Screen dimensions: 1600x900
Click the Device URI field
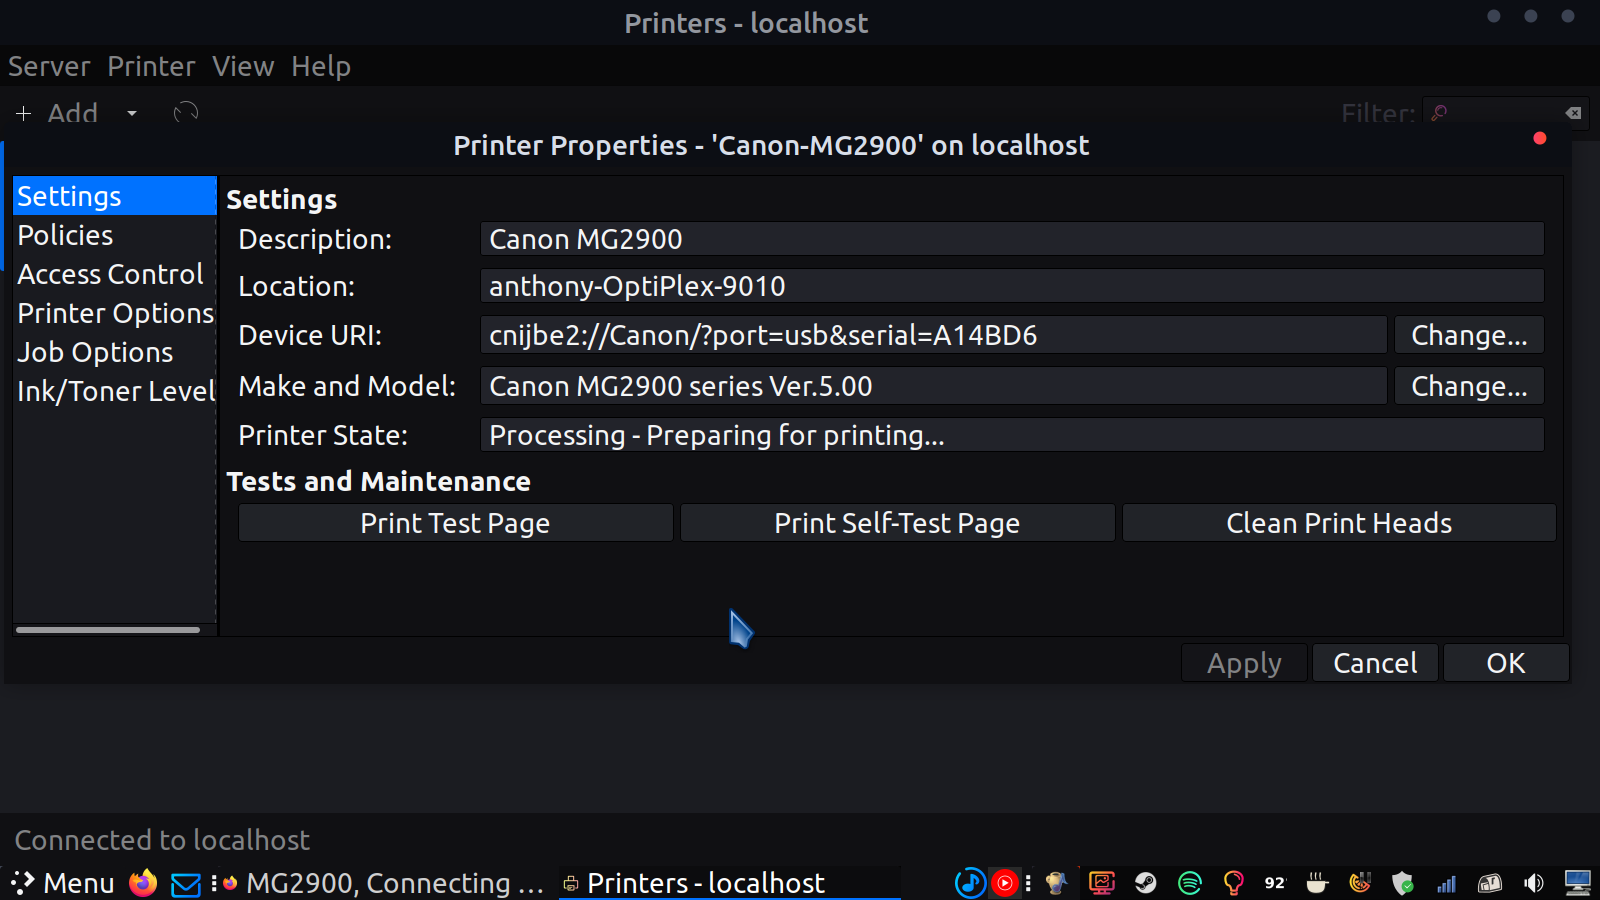point(933,335)
